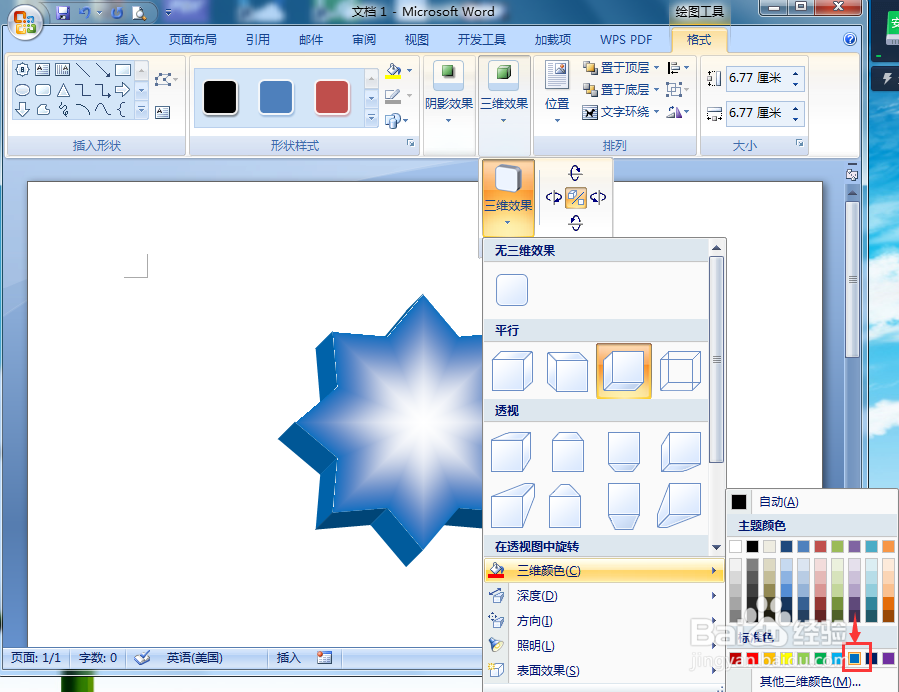Apply the red shape style swatch
The width and height of the screenshot is (899, 692).
332,97
